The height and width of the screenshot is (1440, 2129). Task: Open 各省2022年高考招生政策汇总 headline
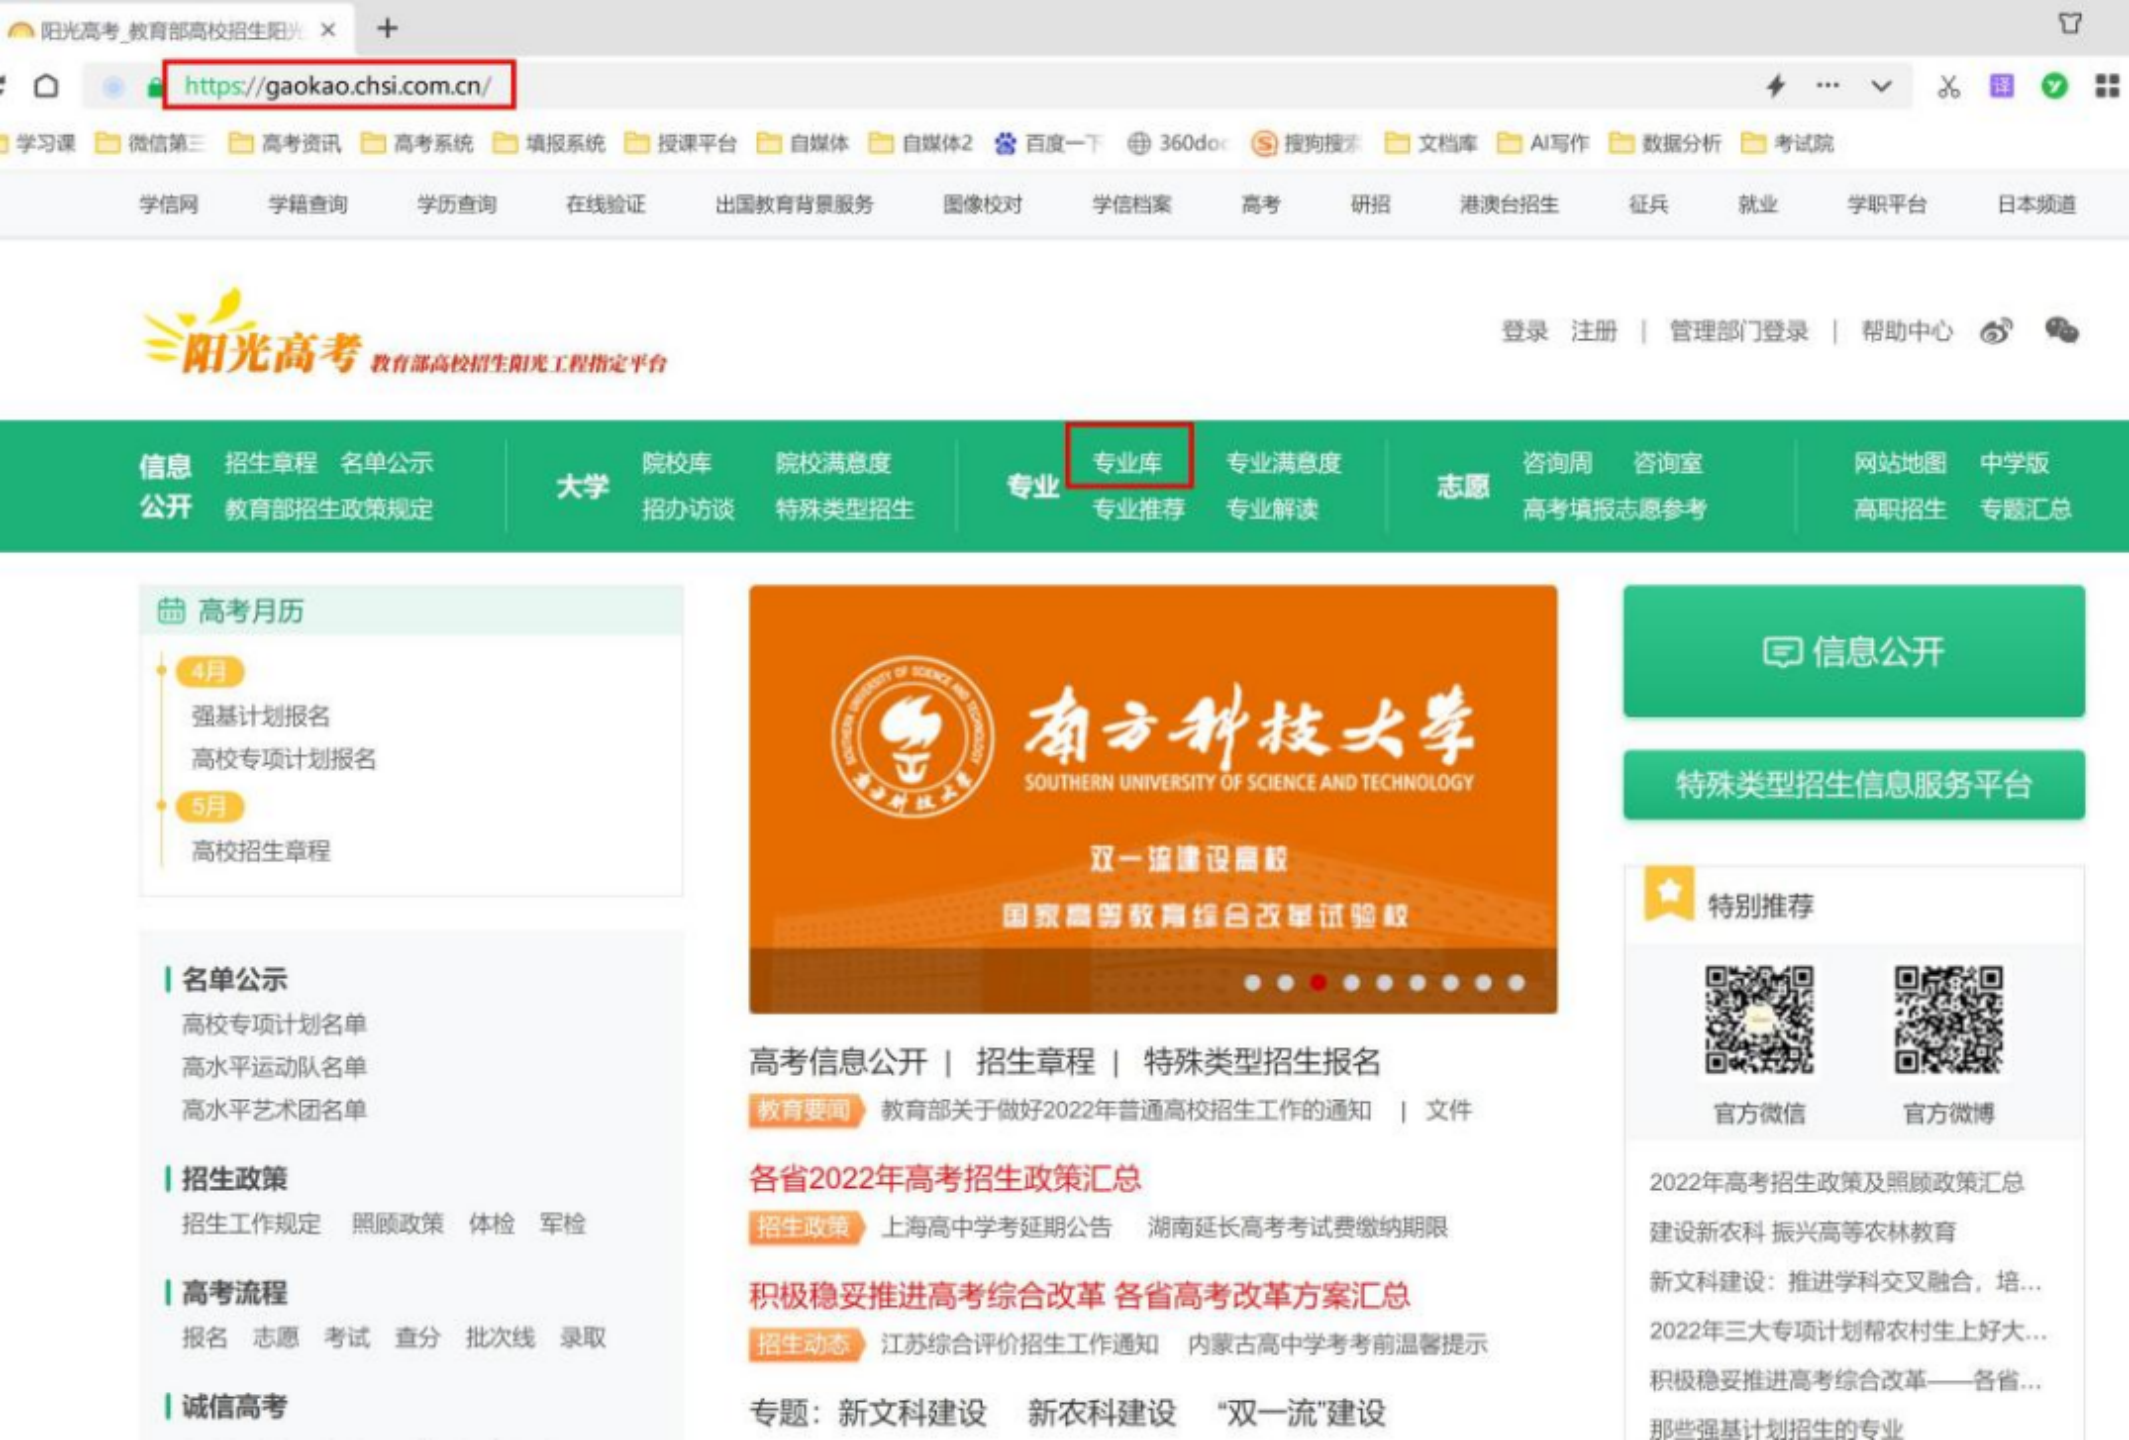point(945,1178)
